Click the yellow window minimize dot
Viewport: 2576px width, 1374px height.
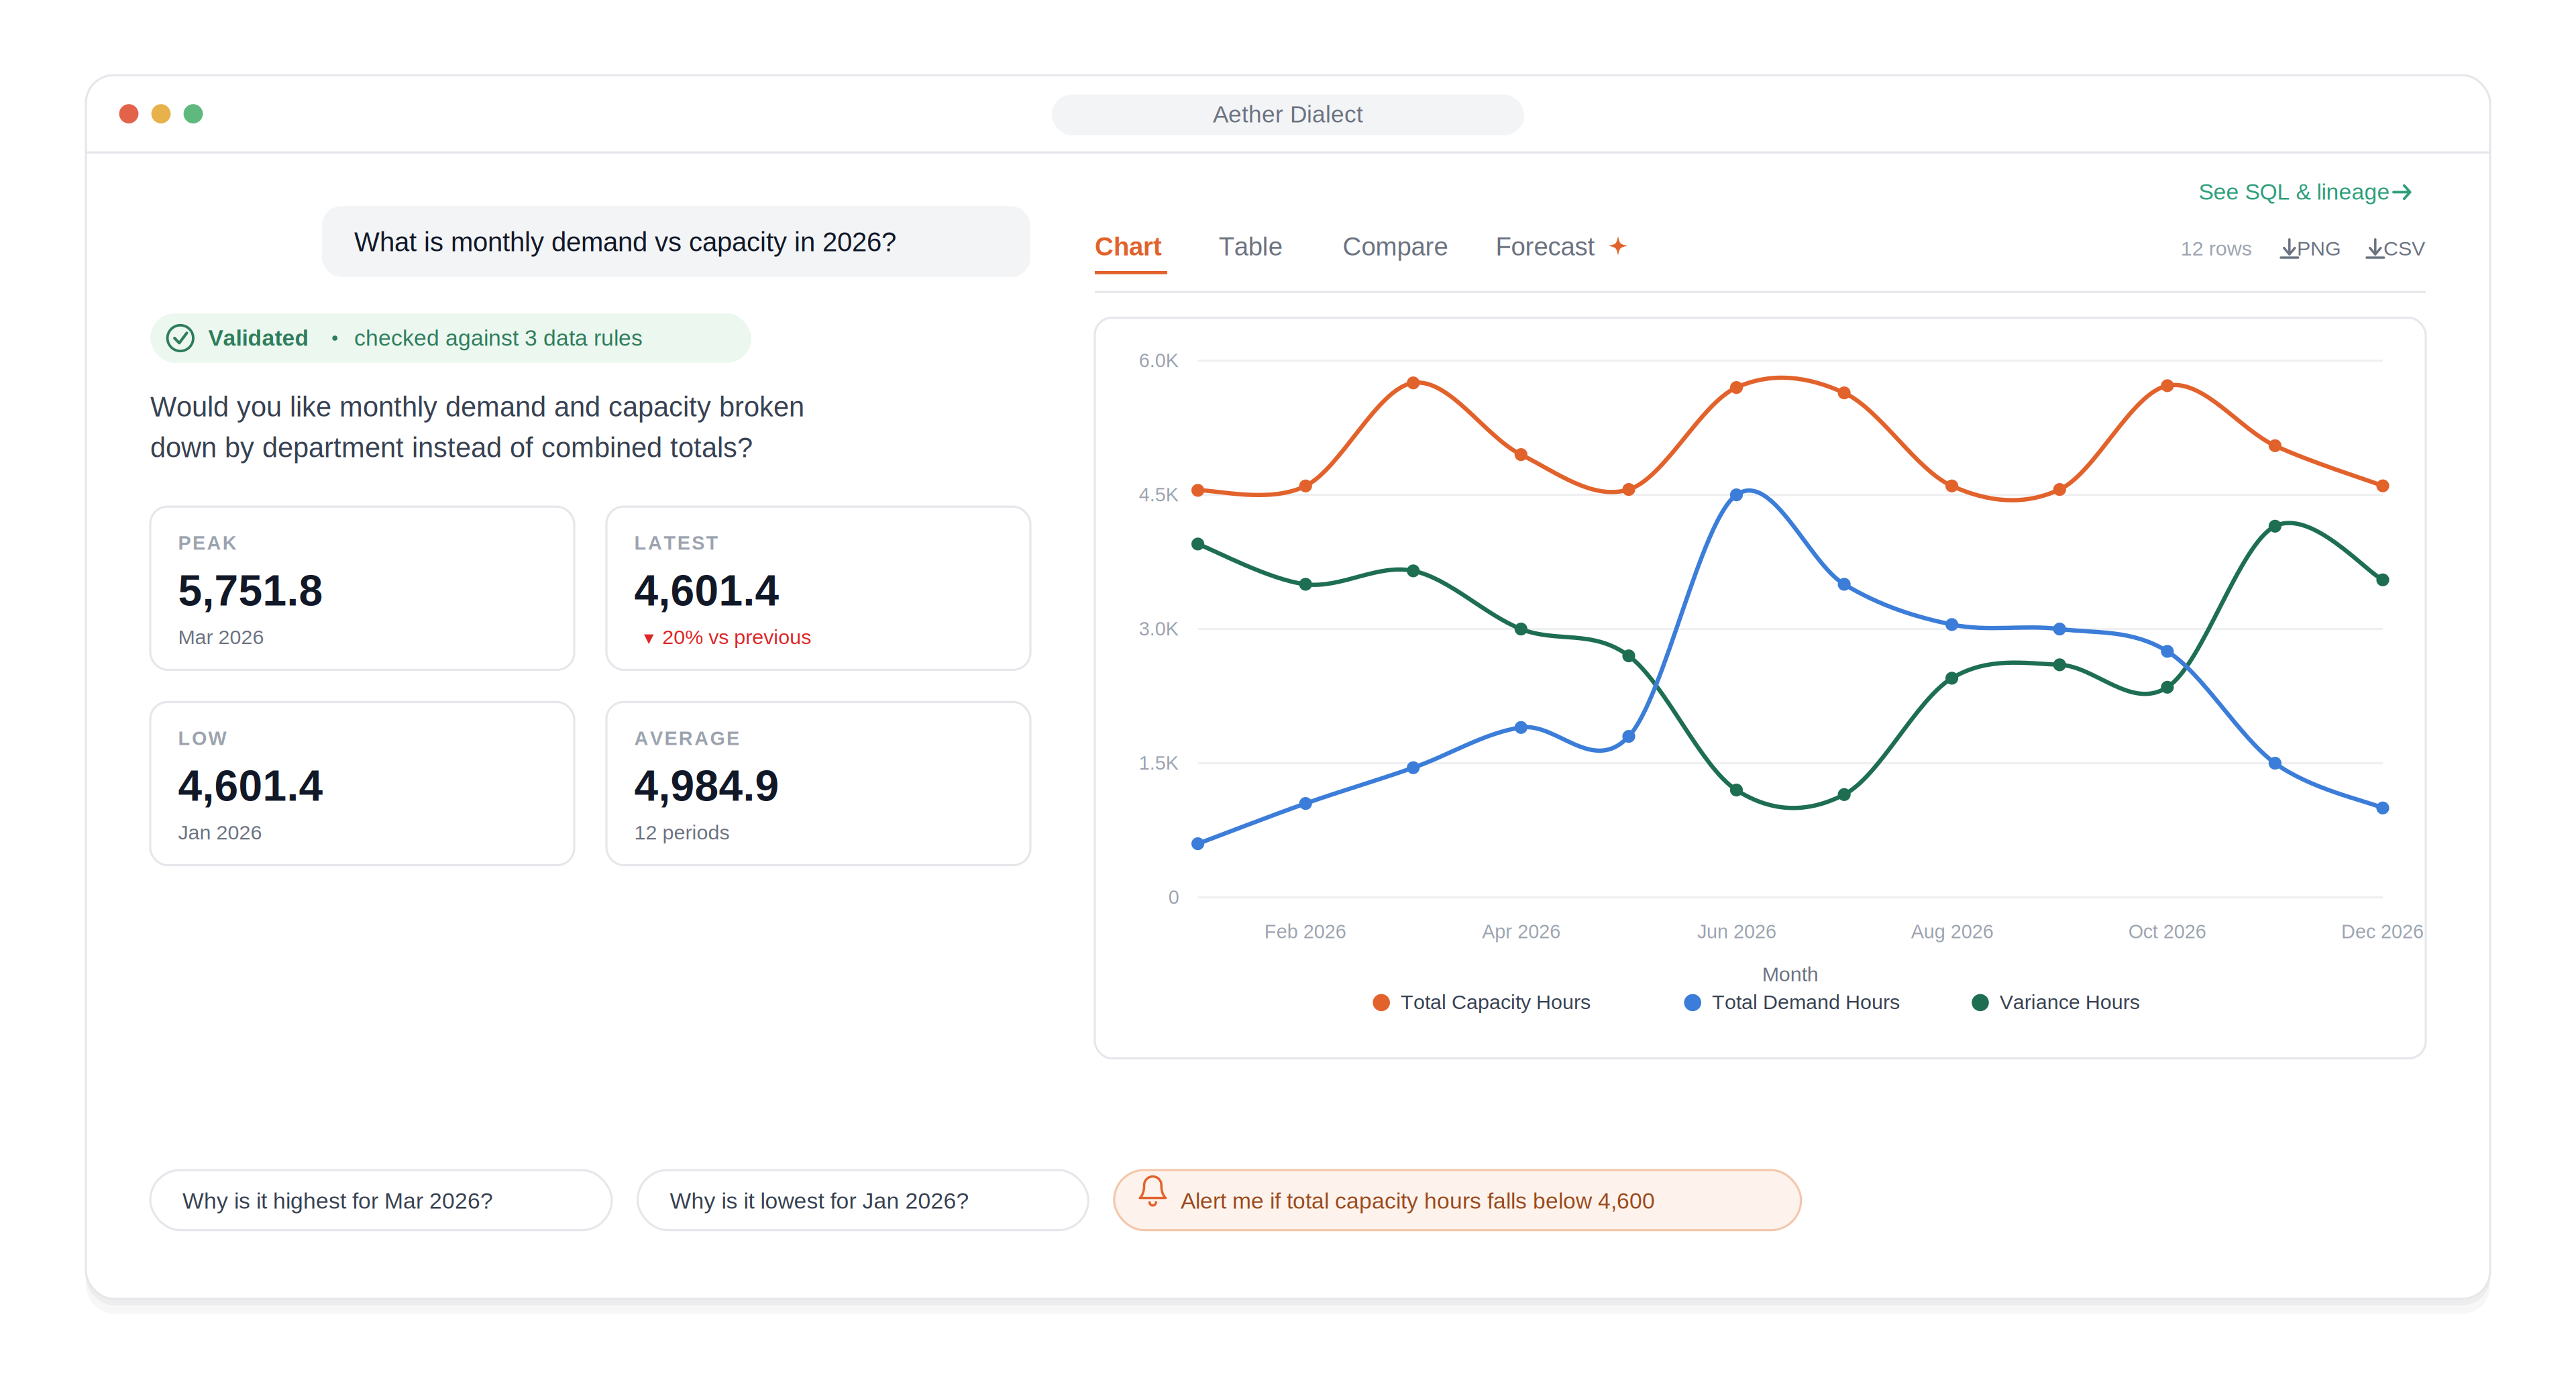coord(161,114)
